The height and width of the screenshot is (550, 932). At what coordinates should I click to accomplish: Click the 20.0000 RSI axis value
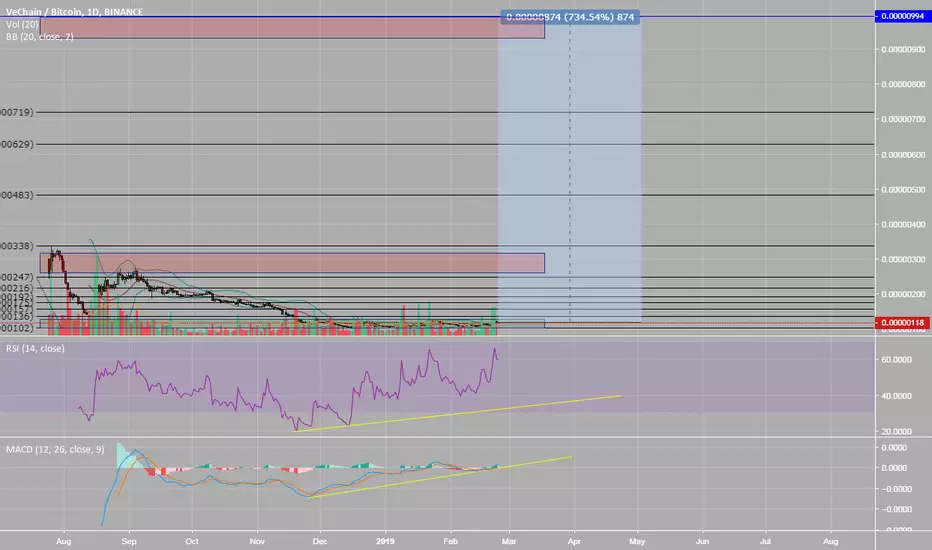pos(896,432)
